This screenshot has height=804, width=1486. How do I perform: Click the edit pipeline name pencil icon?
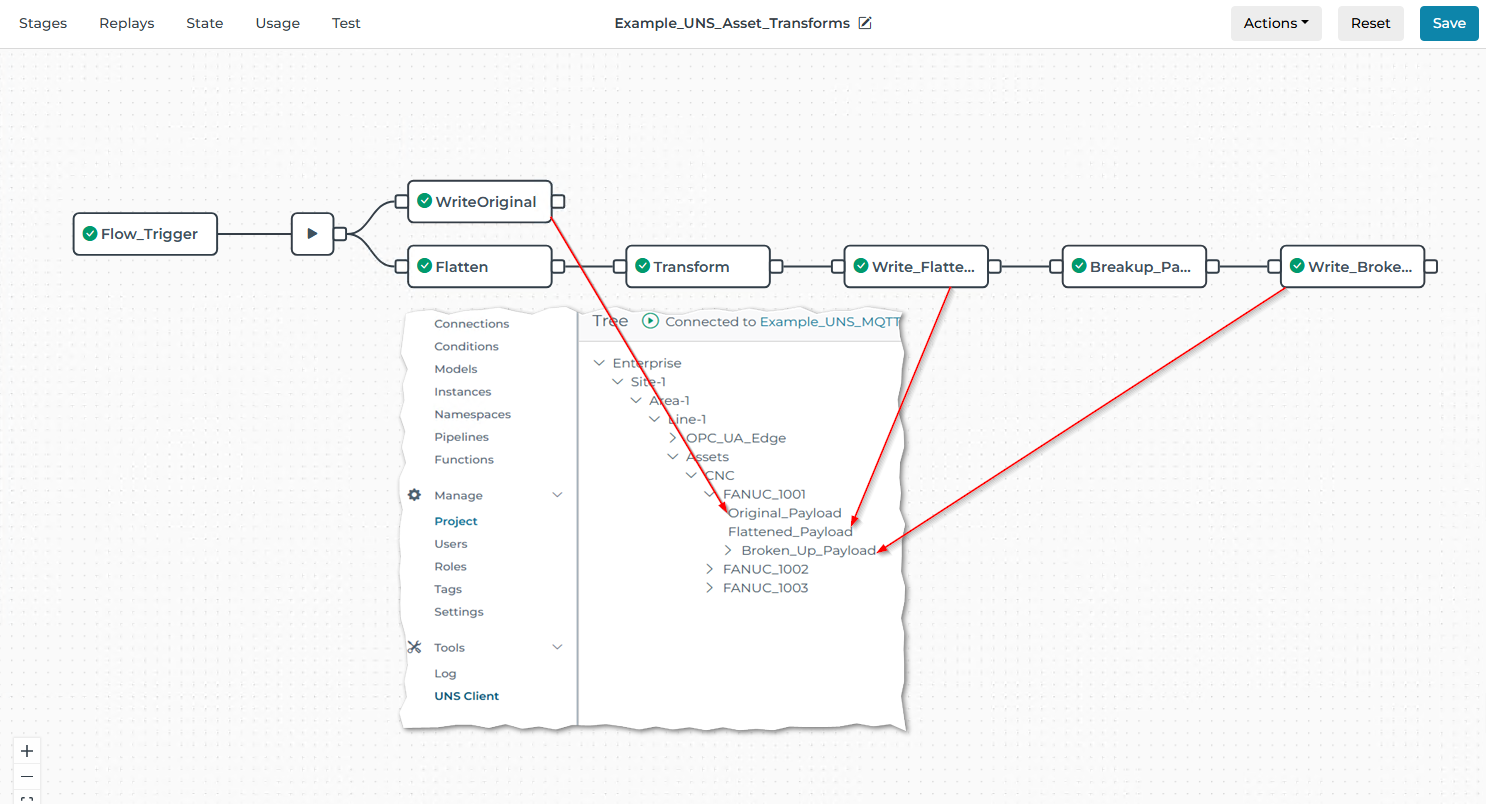coord(865,23)
